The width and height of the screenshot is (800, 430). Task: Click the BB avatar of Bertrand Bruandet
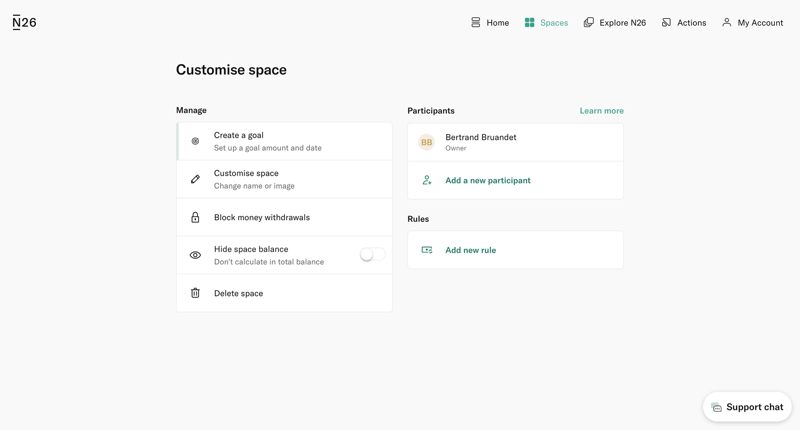tap(427, 142)
